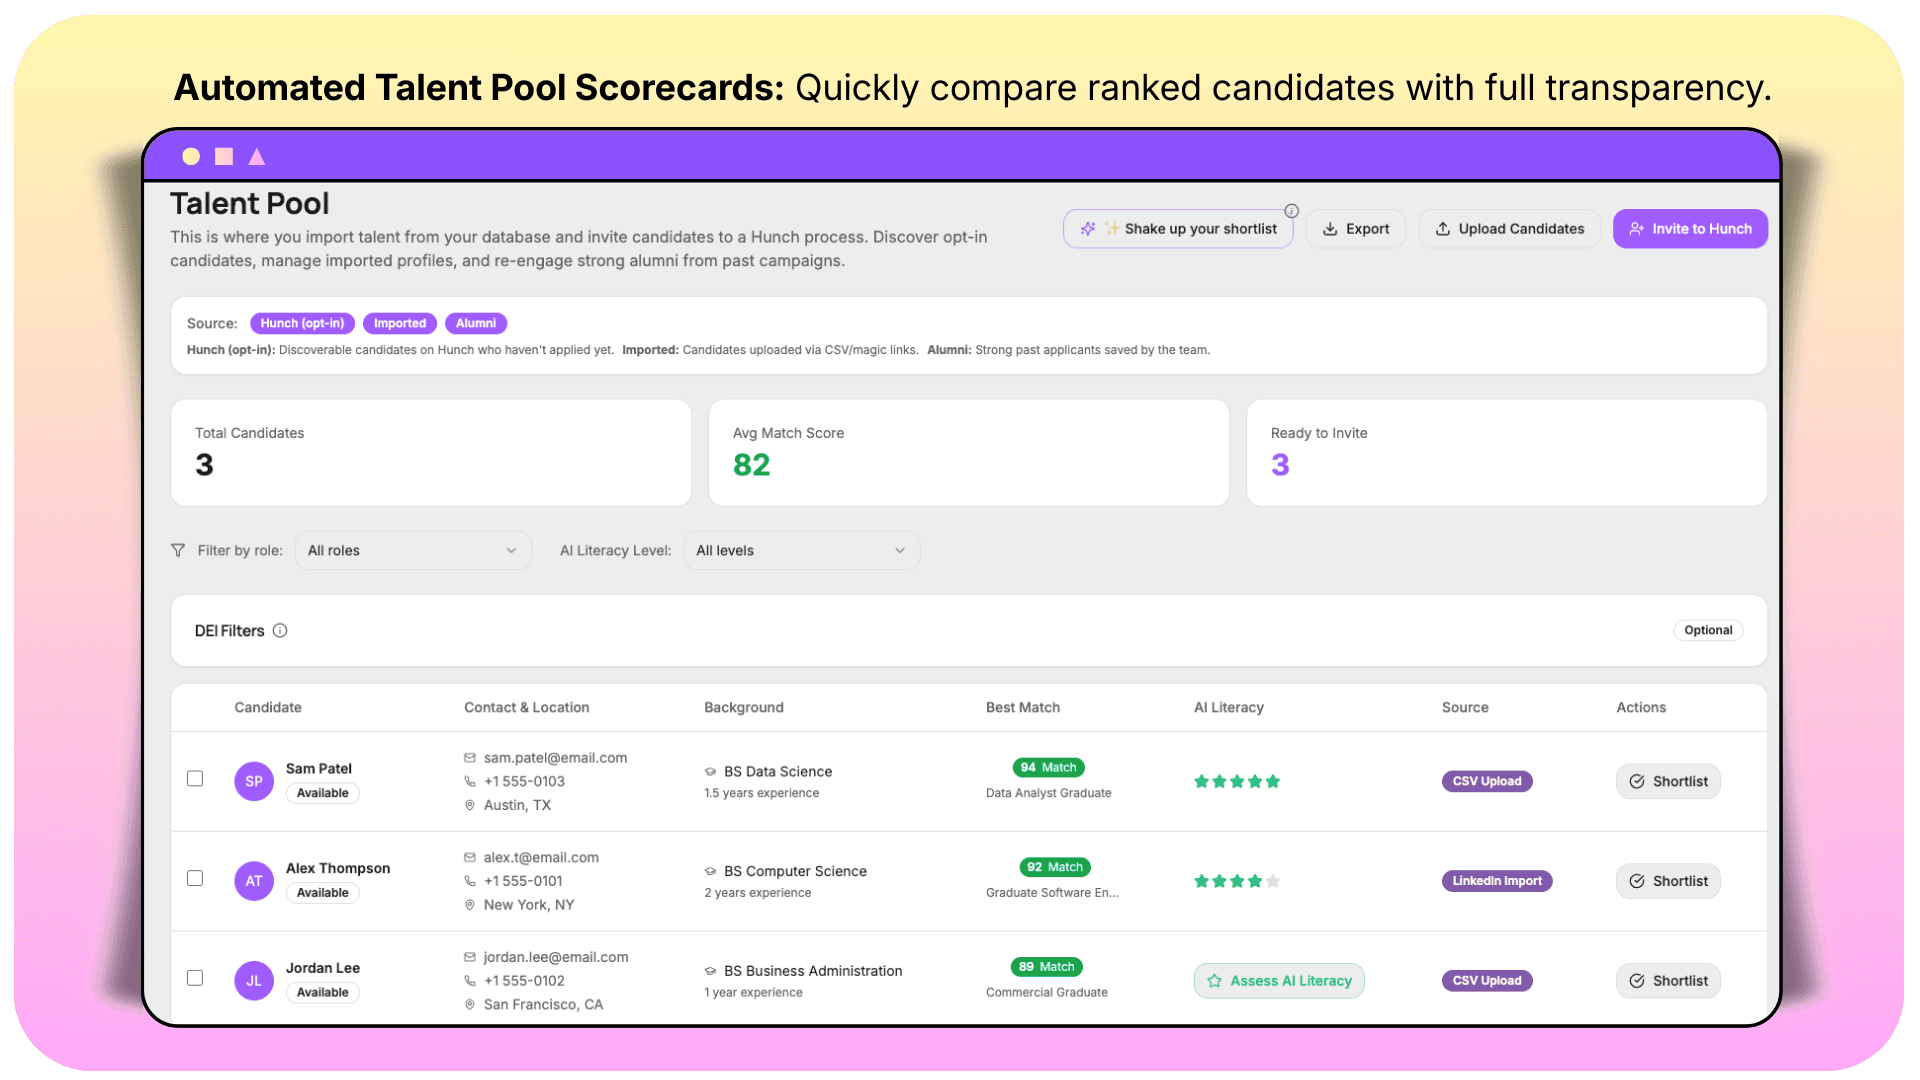
Task: Expand the AI Literacy All levels dropdown
Action: click(x=801, y=551)
